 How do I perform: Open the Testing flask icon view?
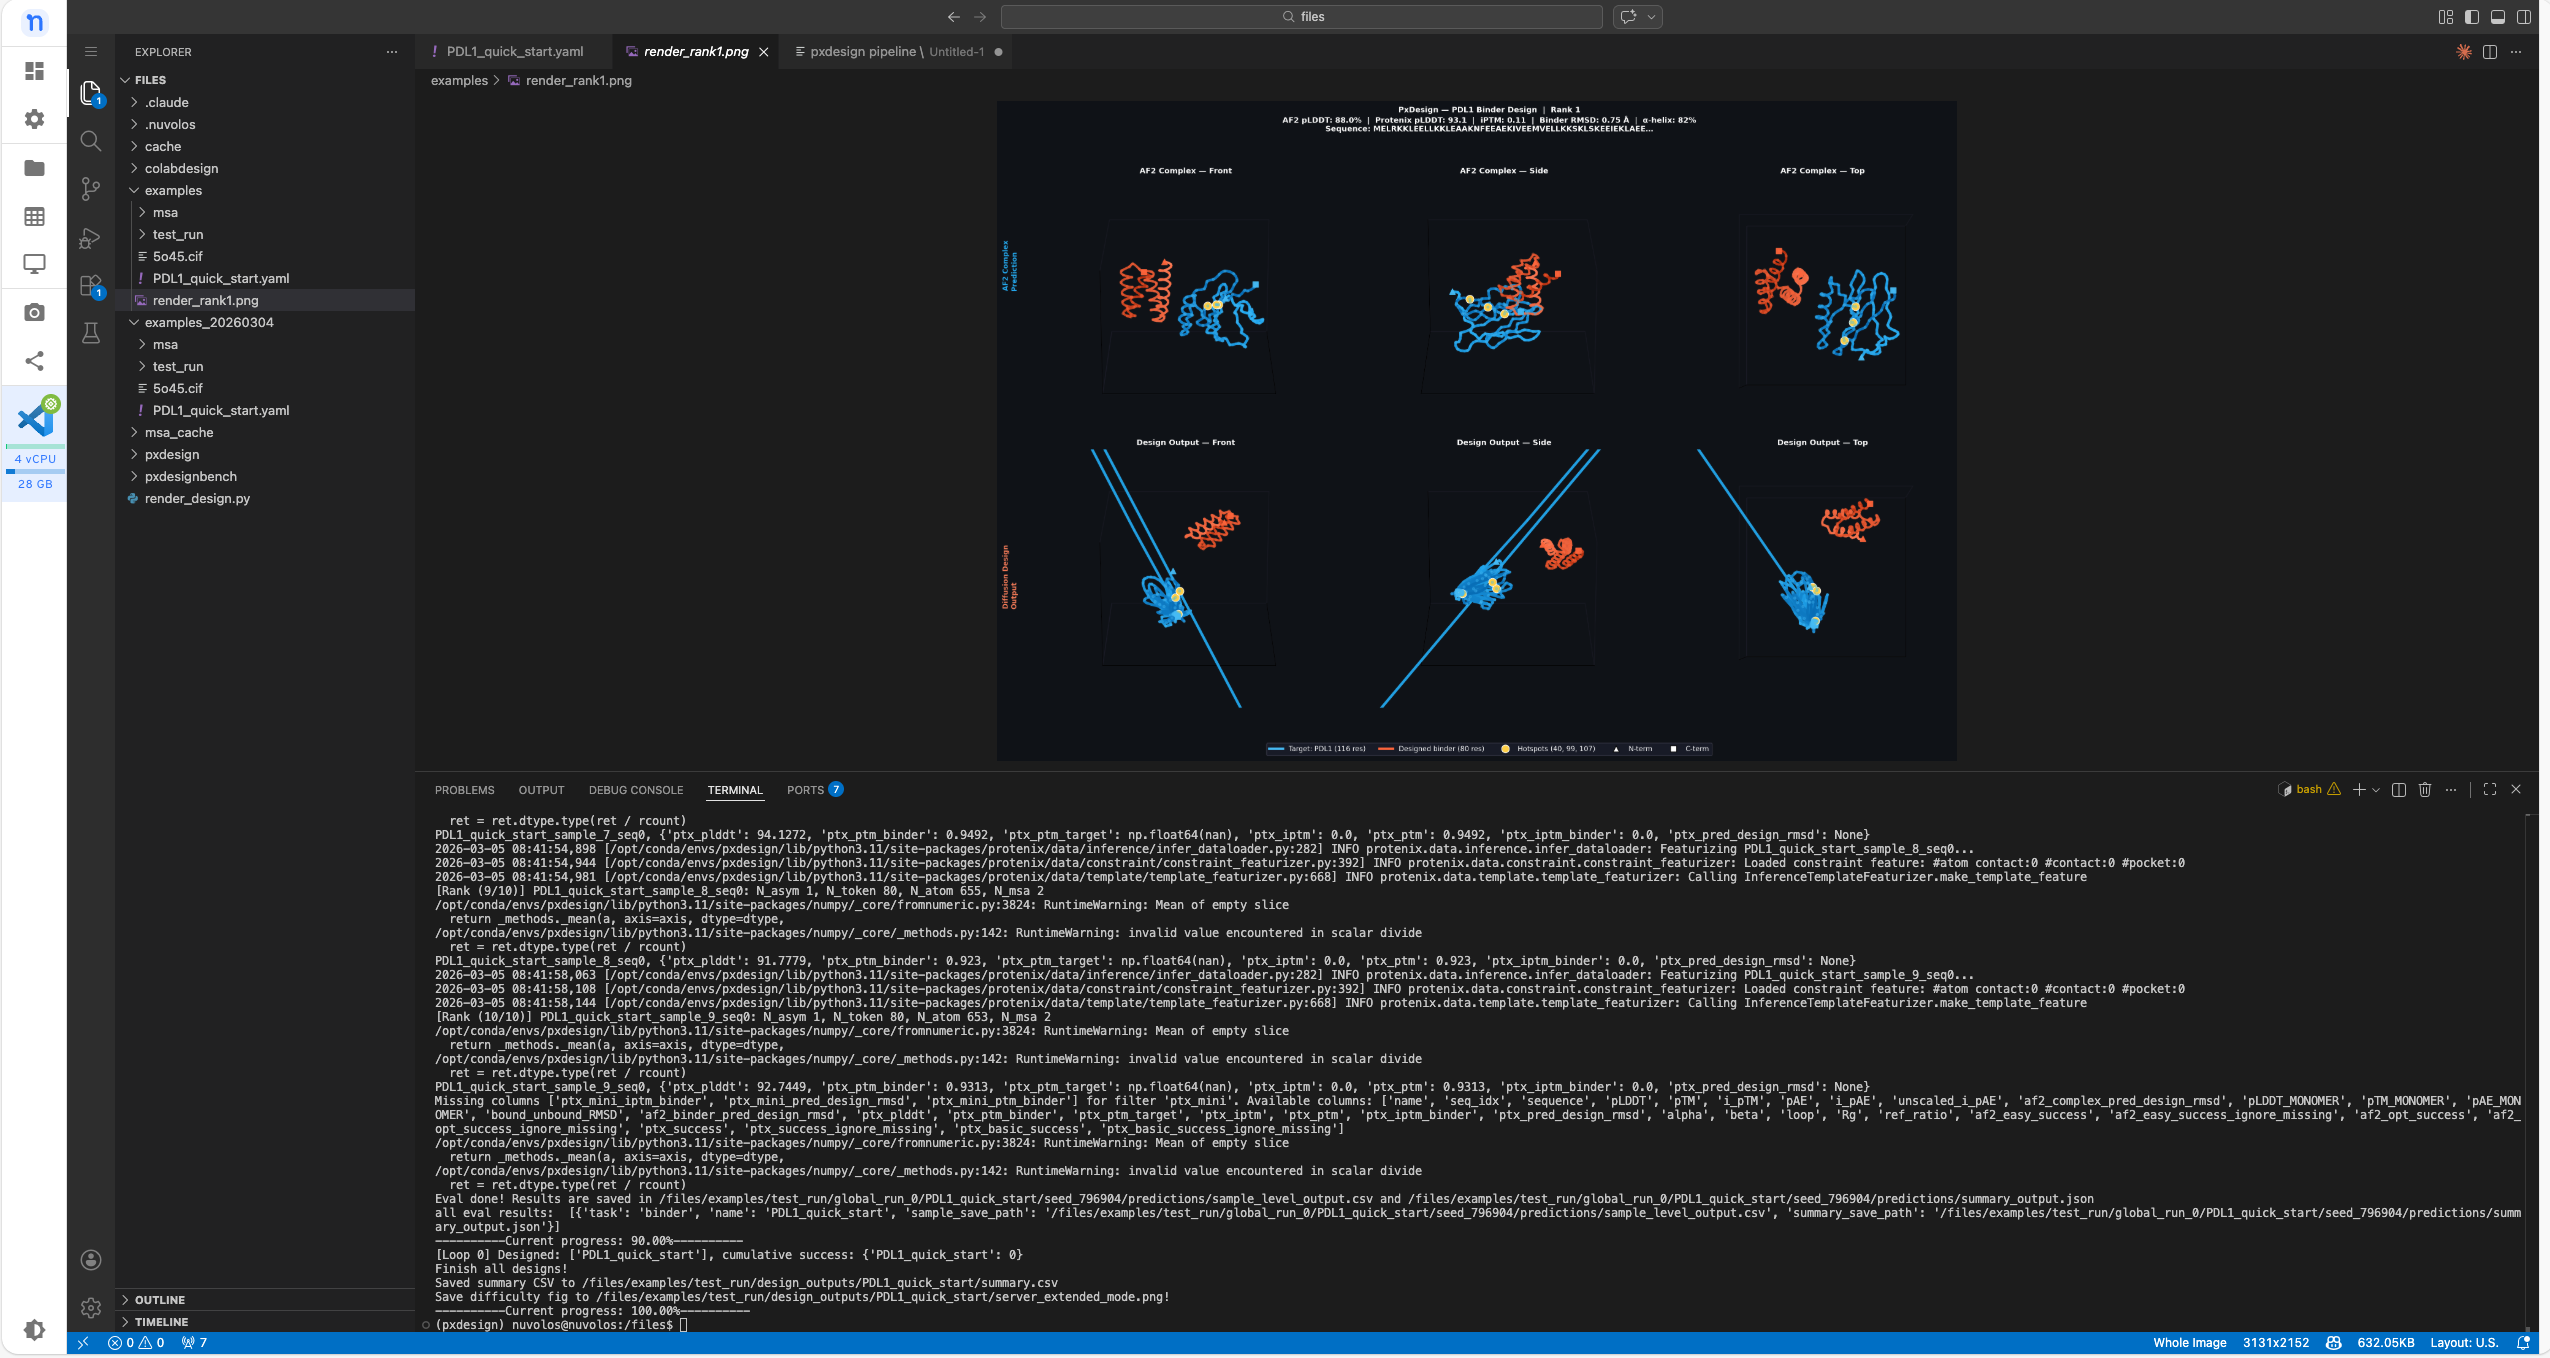[91, 333]
